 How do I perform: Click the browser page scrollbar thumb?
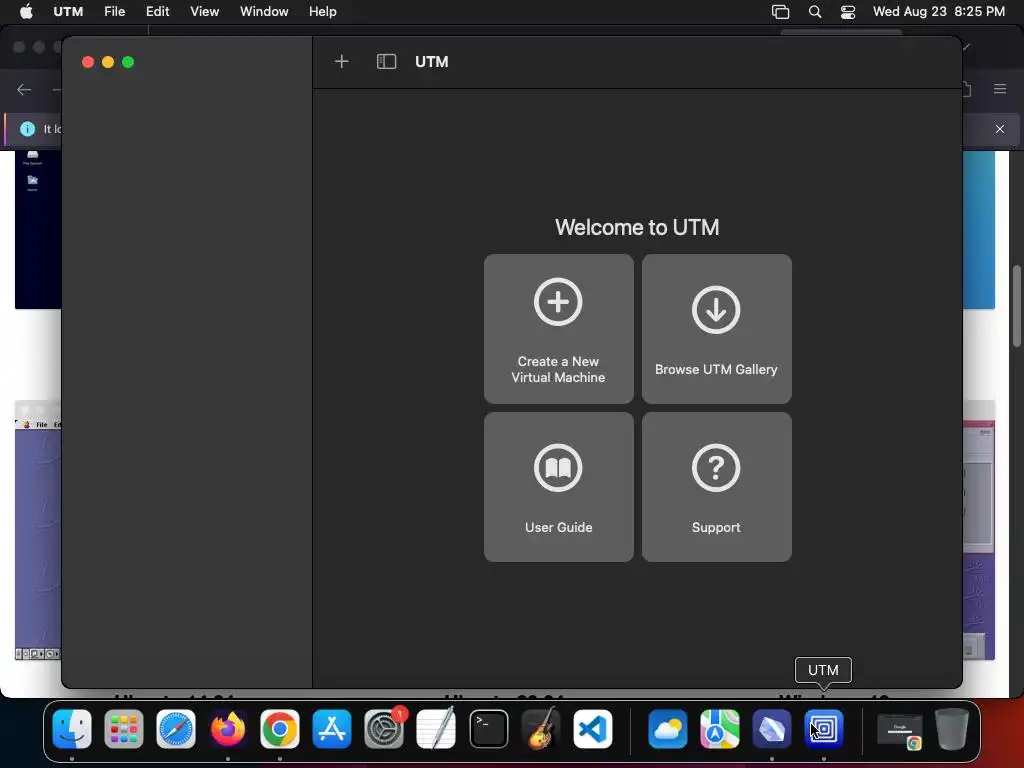[1017, 306]
